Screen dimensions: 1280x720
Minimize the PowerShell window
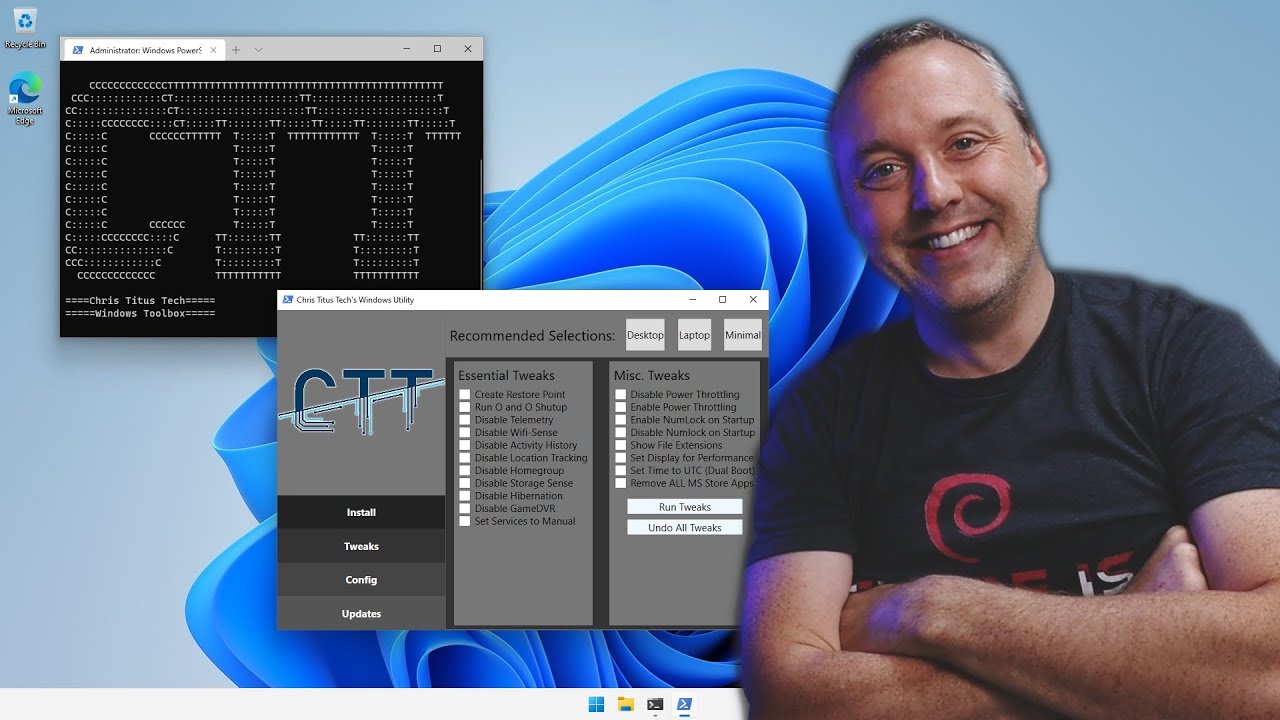coord(407,49)
